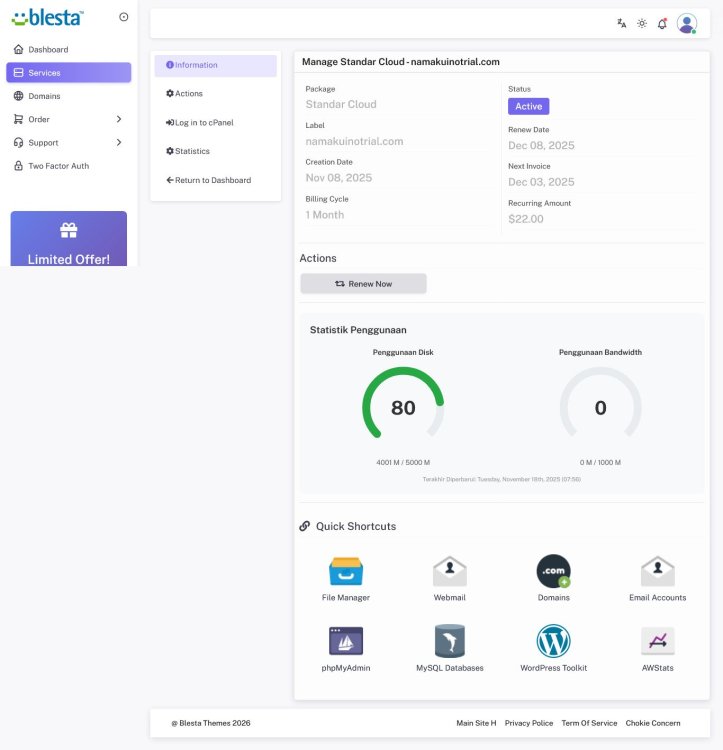The width and height of the screenshot is (723, 750).
Task: Toggle sidebar collapse button near Blesta logo
Action: pos(123,17)
